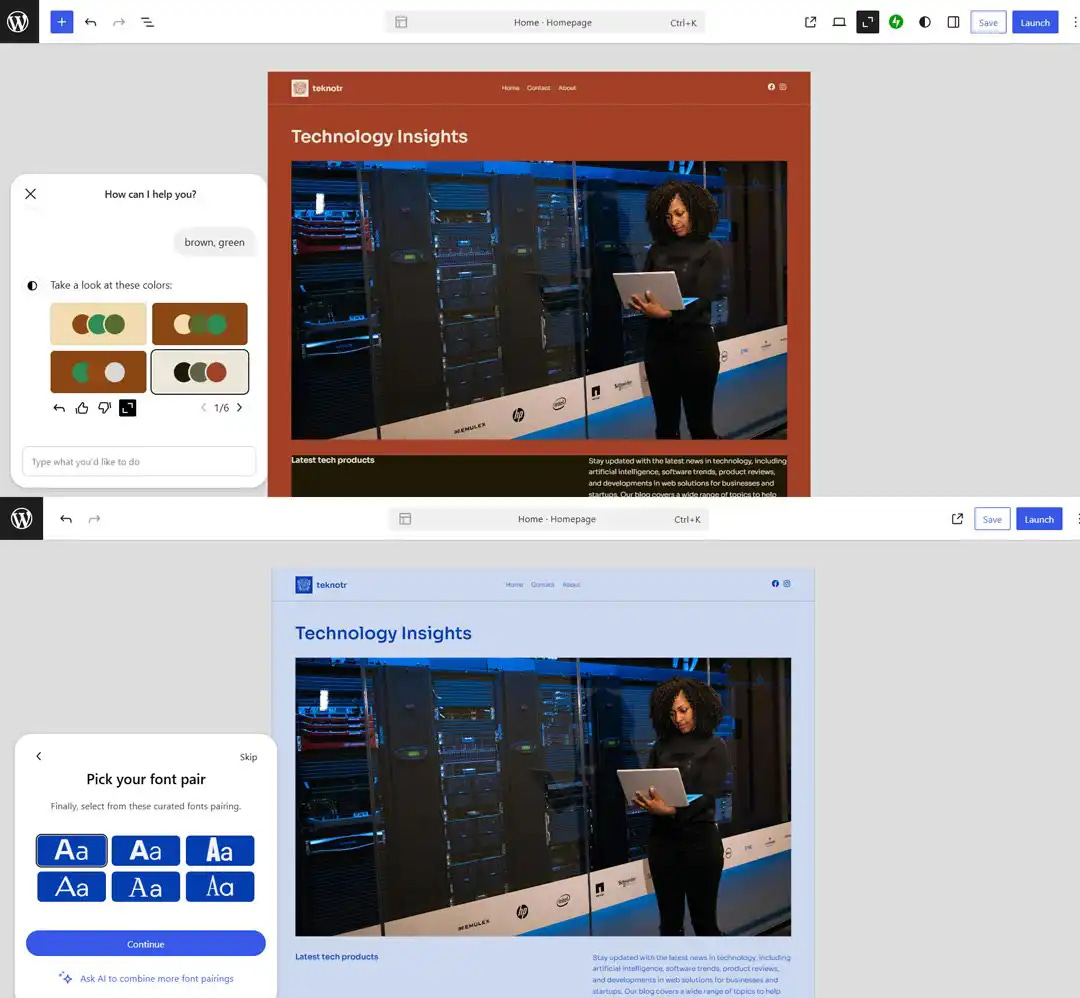Open the About menu item in the blue preview
The image size is (1080, 998).
(x=571, y=584)
